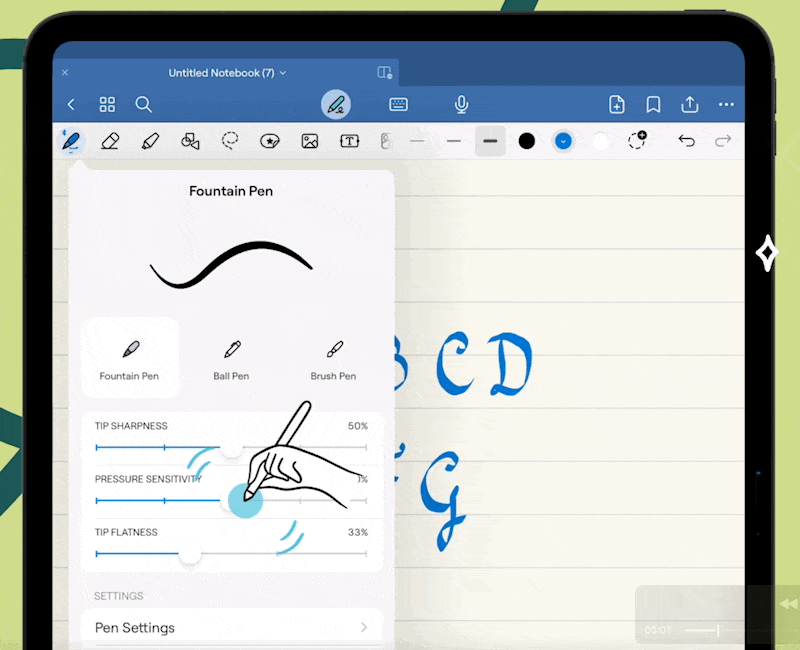Image resolution: width=800 pixels, height=650 pixels.
Task: Switch to the Brush Pen
Action: 333,355
